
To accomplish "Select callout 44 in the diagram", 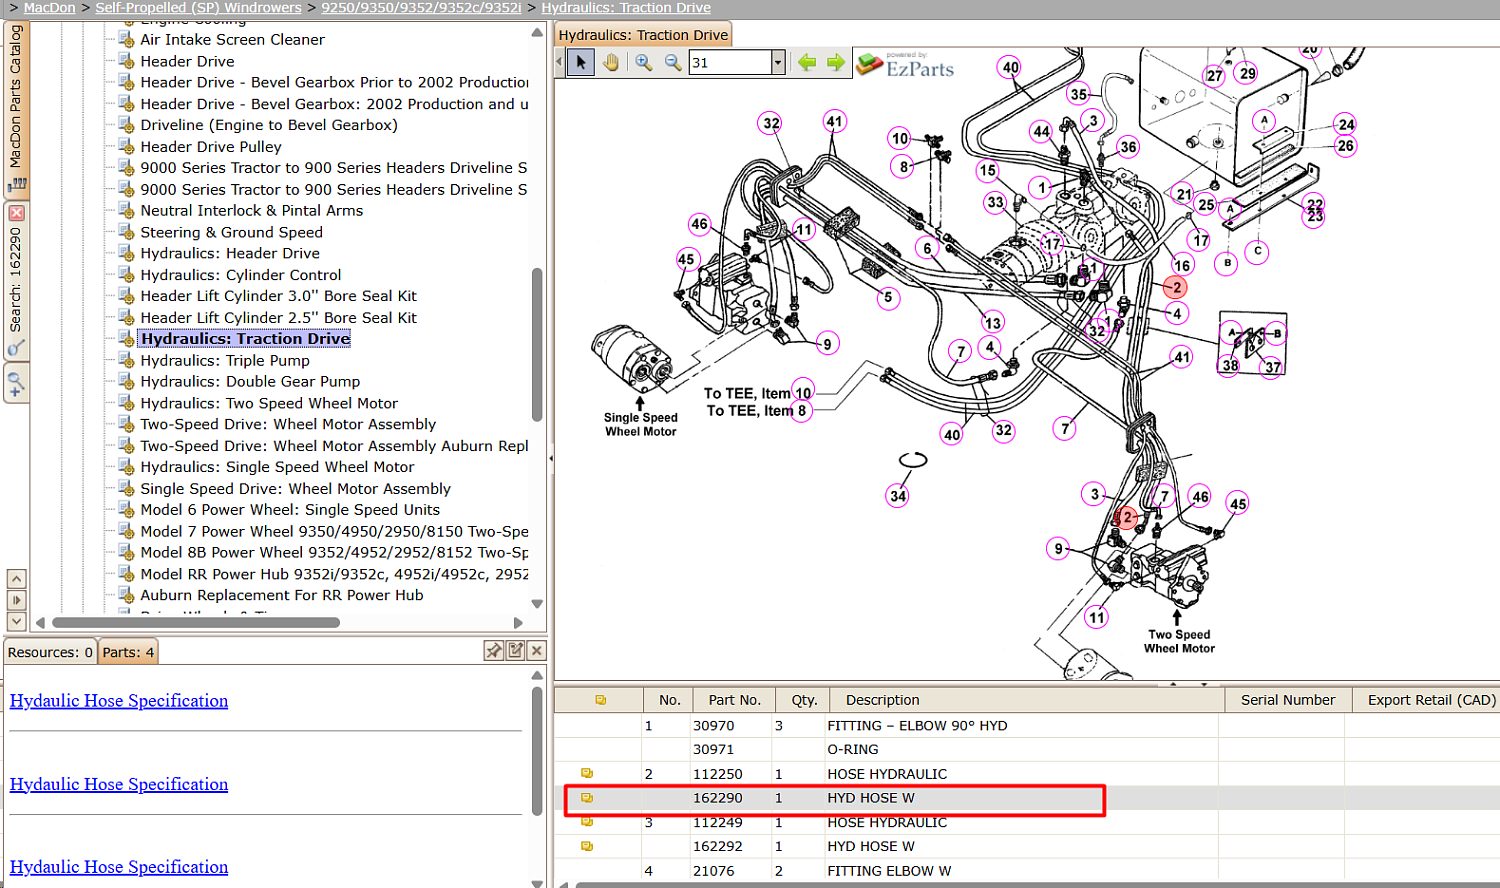I will (x=1041, y=131).
